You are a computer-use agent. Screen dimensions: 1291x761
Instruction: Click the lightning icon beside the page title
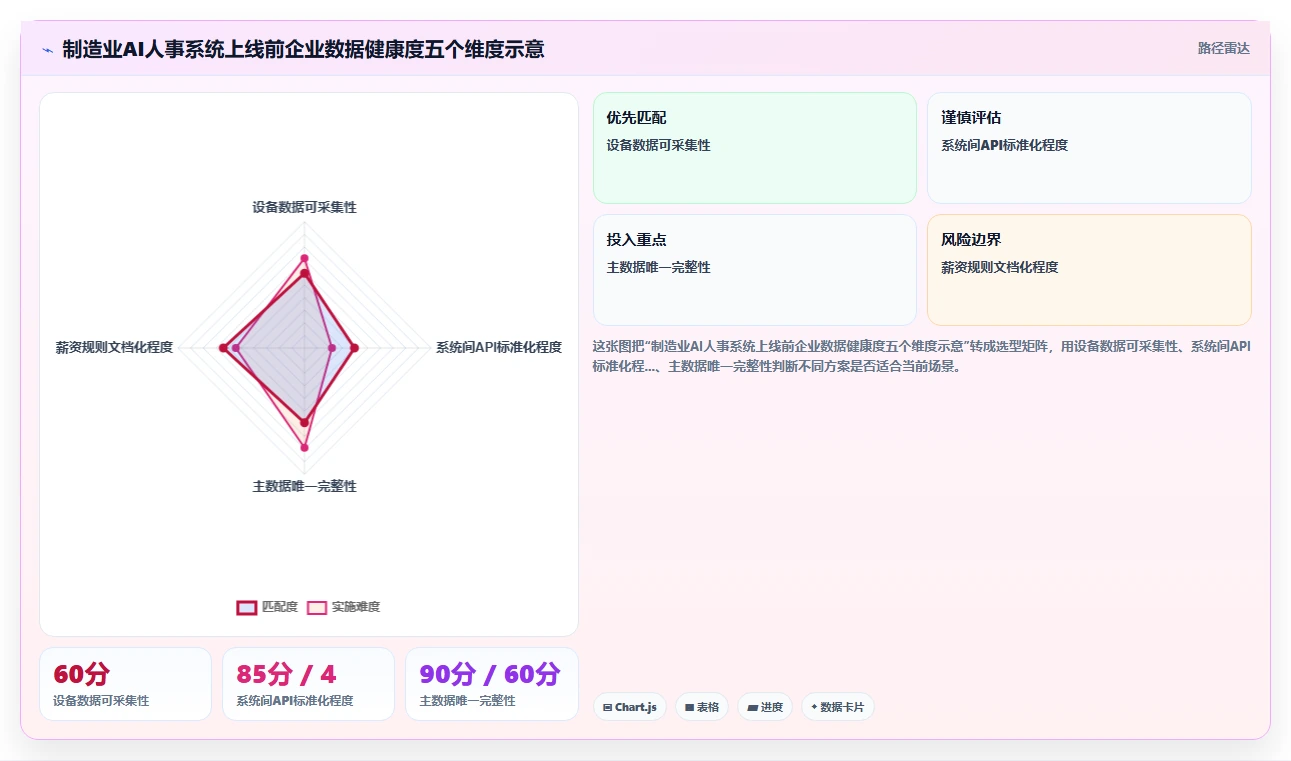pos(47,49)
